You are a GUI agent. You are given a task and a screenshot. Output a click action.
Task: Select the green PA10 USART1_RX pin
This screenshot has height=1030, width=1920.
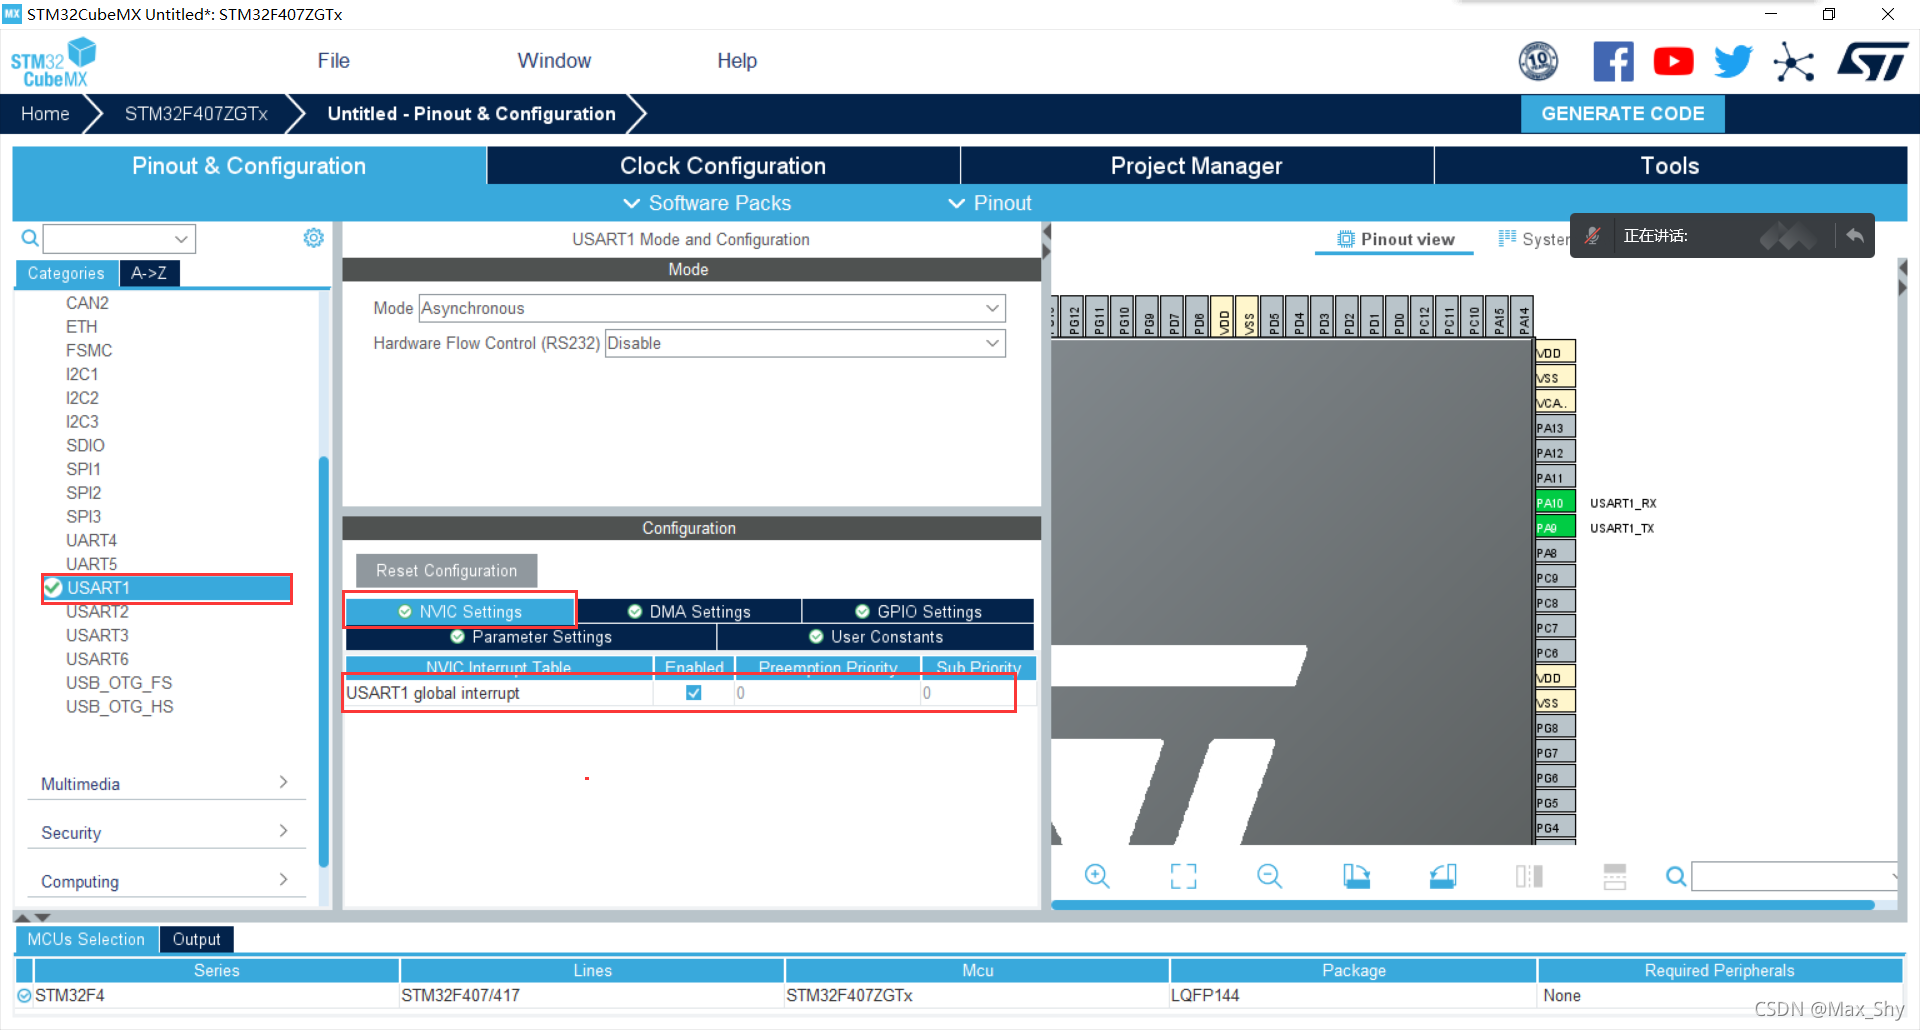pyautogui.click(x=1555, y=503)
